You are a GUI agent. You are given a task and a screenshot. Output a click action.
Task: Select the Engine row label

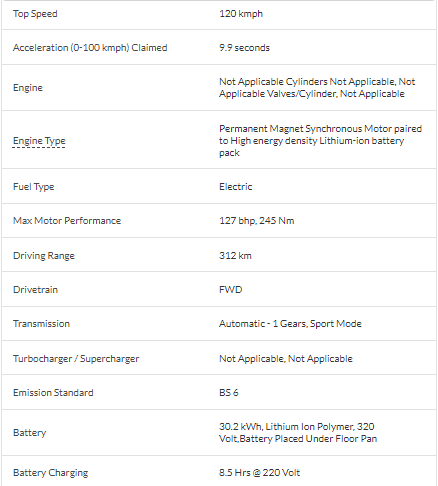(x=28, y=88)
